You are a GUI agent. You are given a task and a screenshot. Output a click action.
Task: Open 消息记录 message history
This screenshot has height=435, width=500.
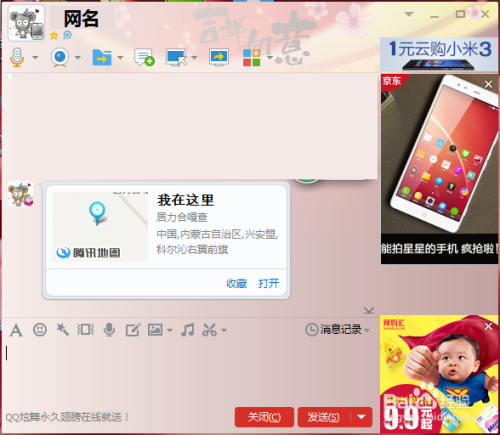334,330
